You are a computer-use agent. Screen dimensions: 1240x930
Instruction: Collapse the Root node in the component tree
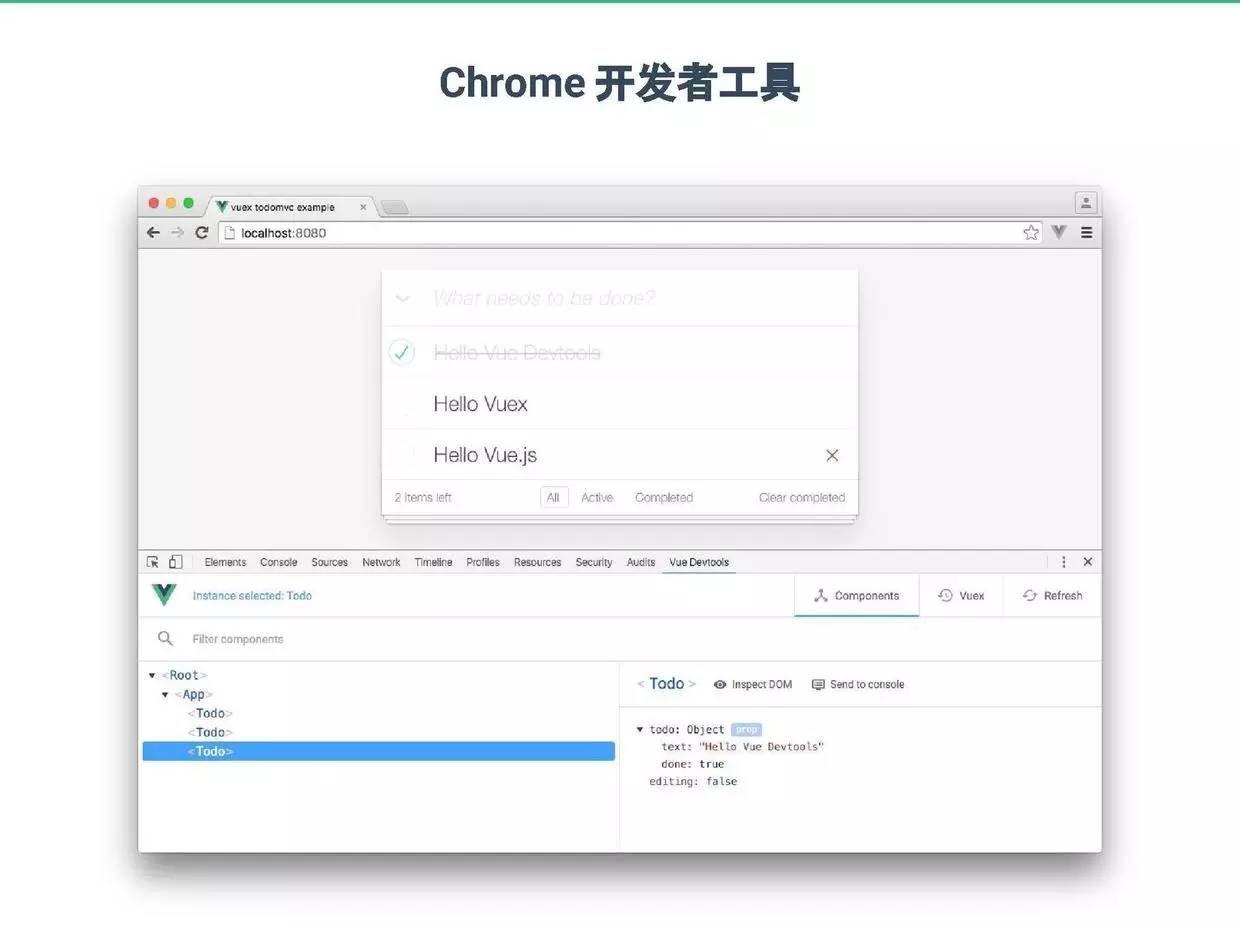click(x=153, y=674)
